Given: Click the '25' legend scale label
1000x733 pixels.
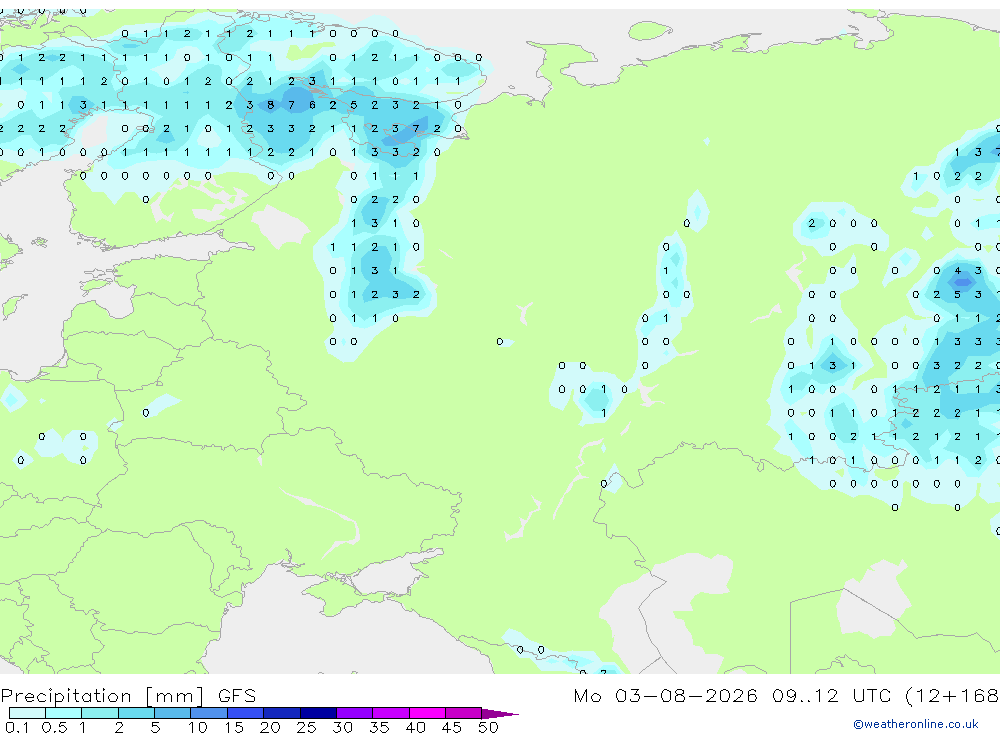Looking at the screenshot, I should click(x=307, y=727).
